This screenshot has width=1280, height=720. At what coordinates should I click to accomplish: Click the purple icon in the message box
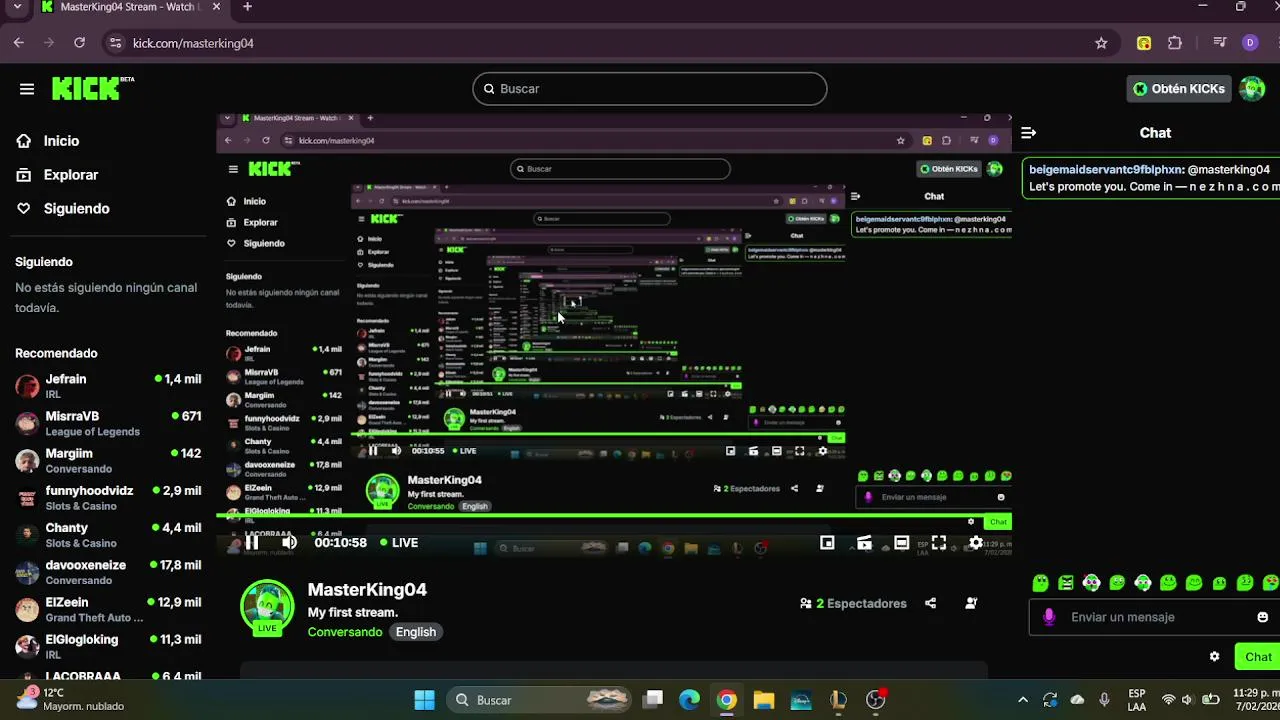pos(1048,617)
